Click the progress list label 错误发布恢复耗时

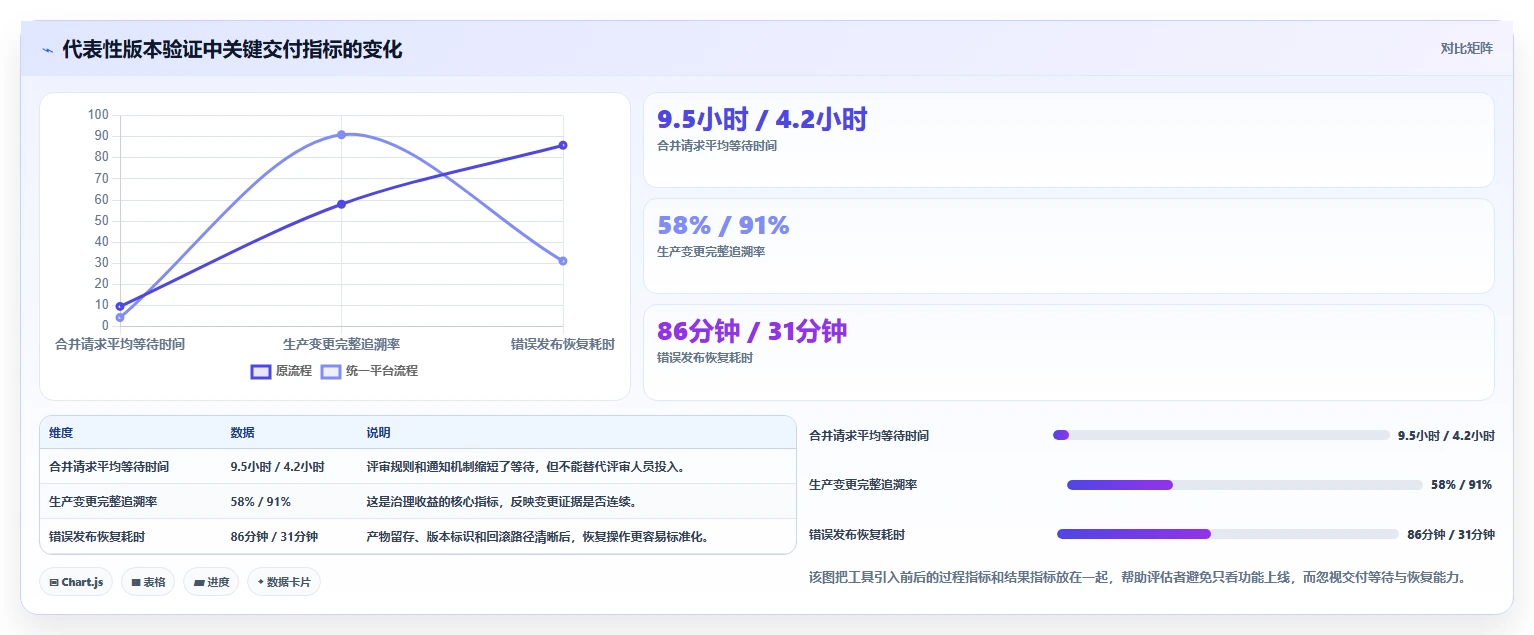pos(857,535)
